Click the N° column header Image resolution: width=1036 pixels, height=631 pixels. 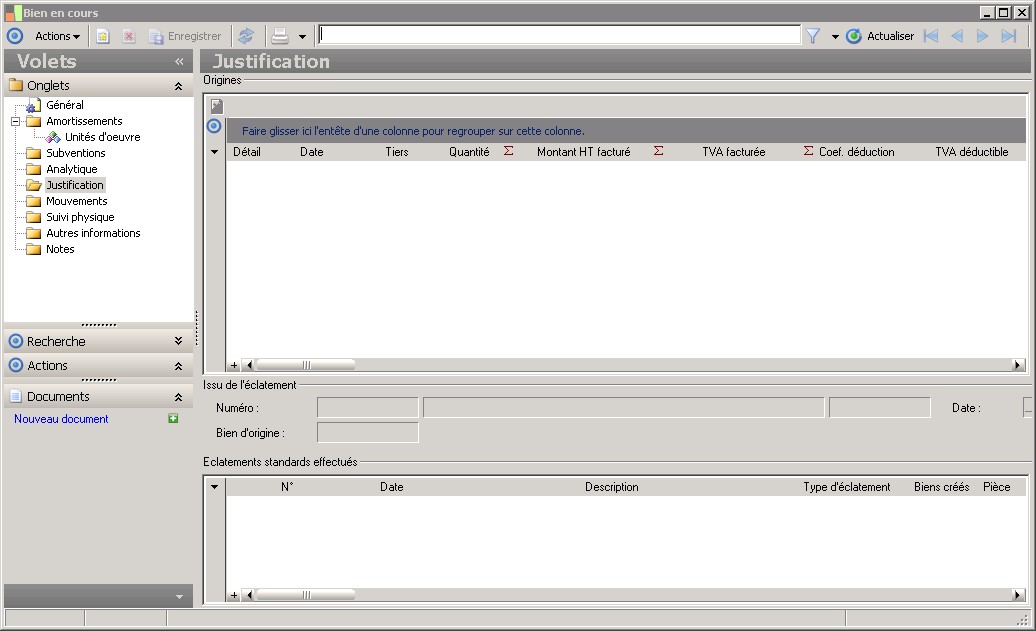pyautogui.click(x=287, y=487)
